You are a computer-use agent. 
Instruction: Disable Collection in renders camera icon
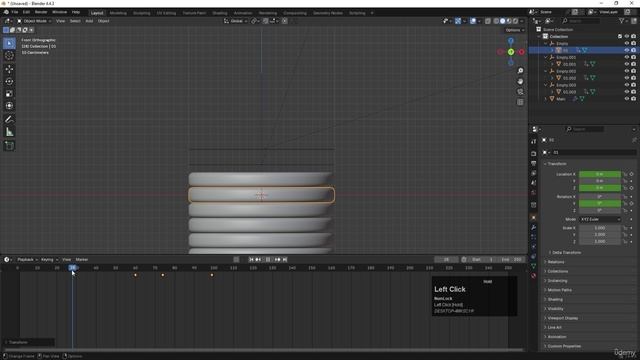pyautogui.click(x=633, y=36)
